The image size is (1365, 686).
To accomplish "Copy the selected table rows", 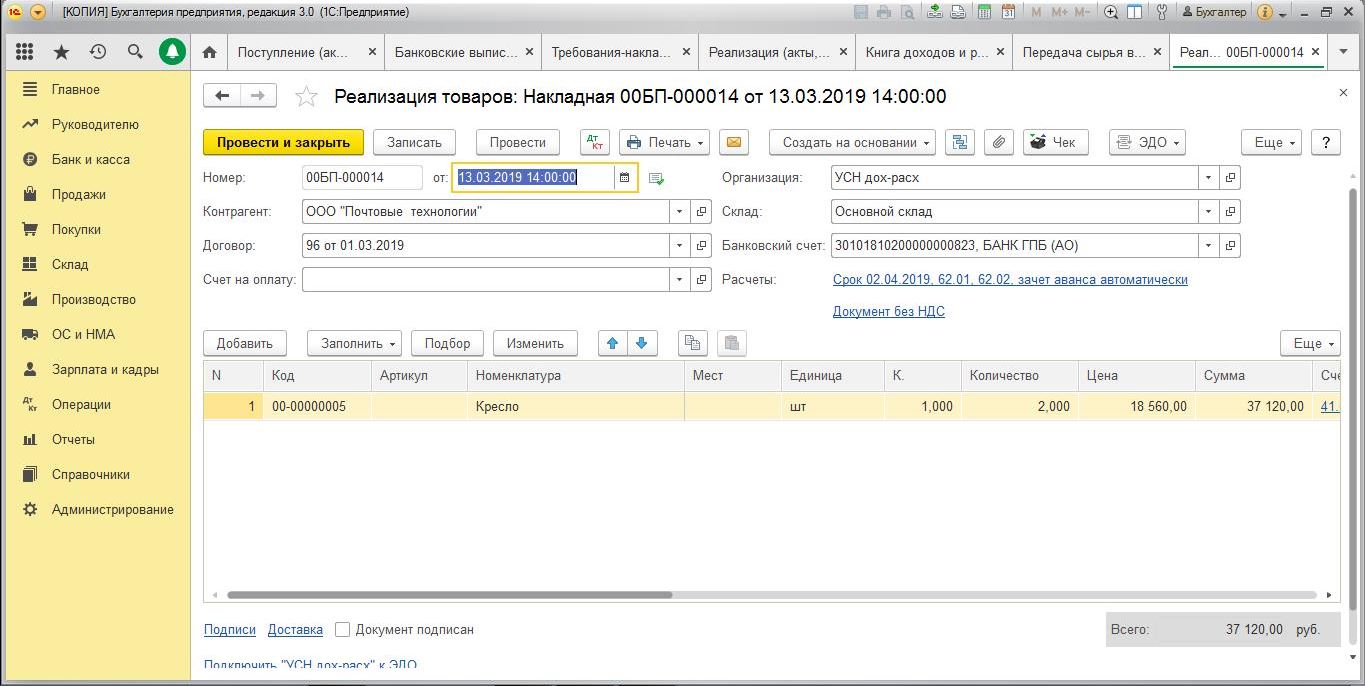I will point(692,343).
